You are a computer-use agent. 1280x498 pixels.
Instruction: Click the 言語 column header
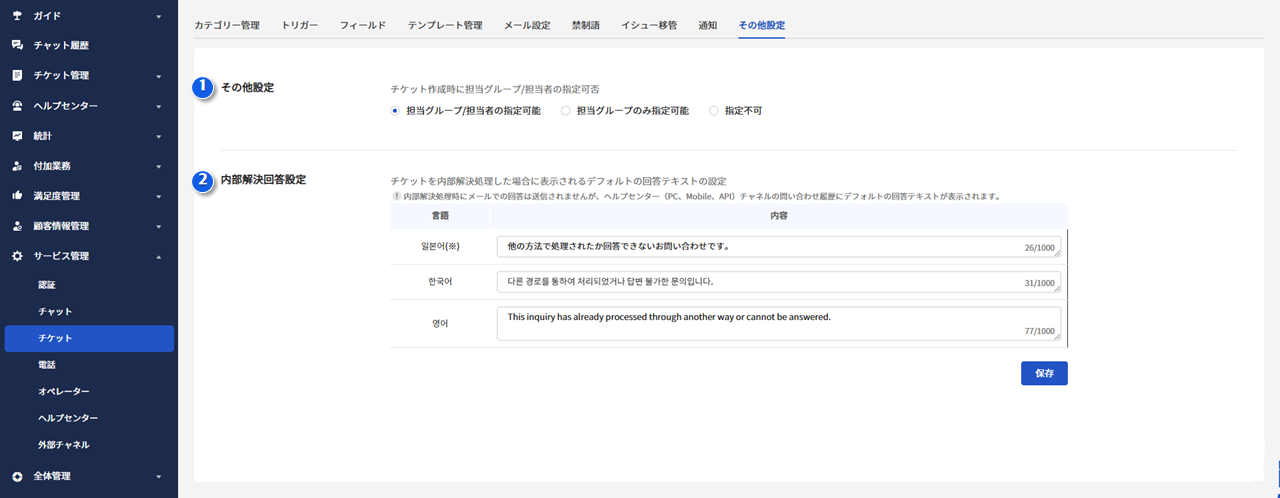pyautogui.click(x=440, y=215)
